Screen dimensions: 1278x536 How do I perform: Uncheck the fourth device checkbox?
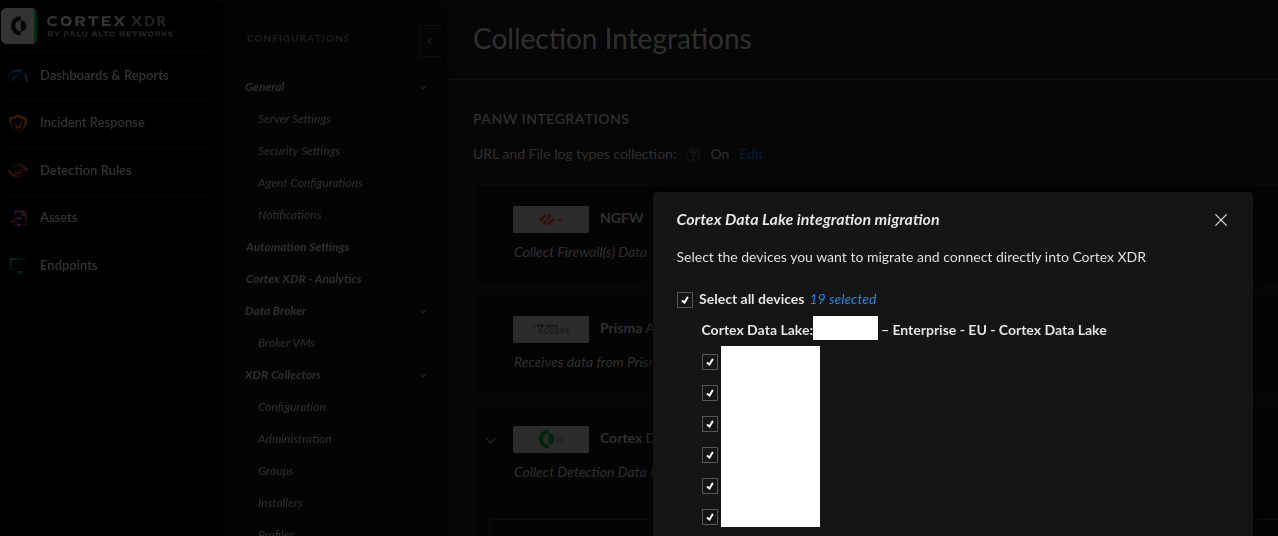coord(710,455)
